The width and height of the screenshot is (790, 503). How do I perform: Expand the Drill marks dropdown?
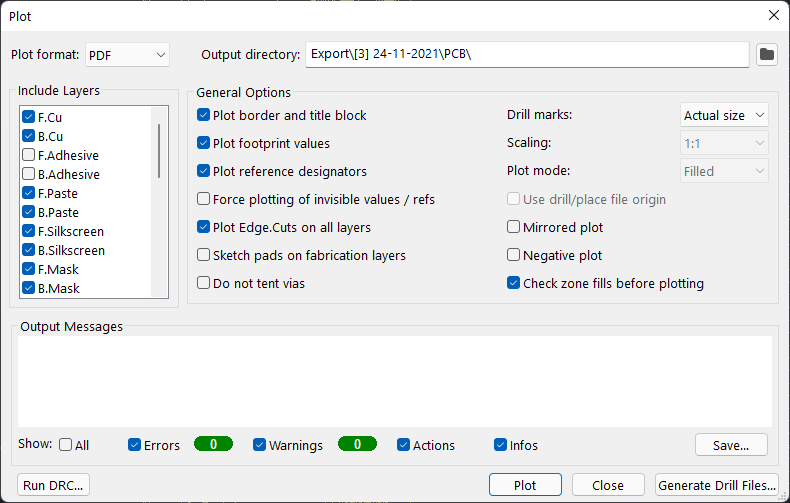click(x=724, y=115)
